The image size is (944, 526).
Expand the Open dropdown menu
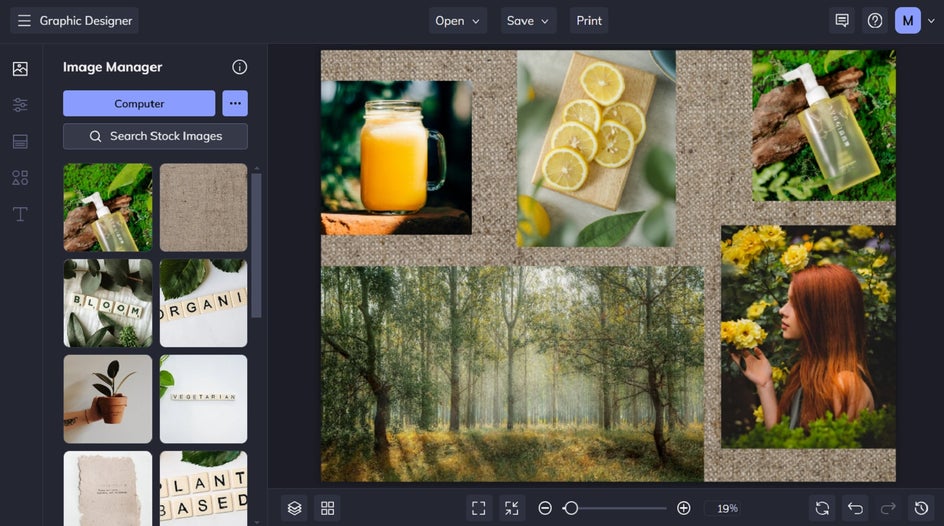458,20
